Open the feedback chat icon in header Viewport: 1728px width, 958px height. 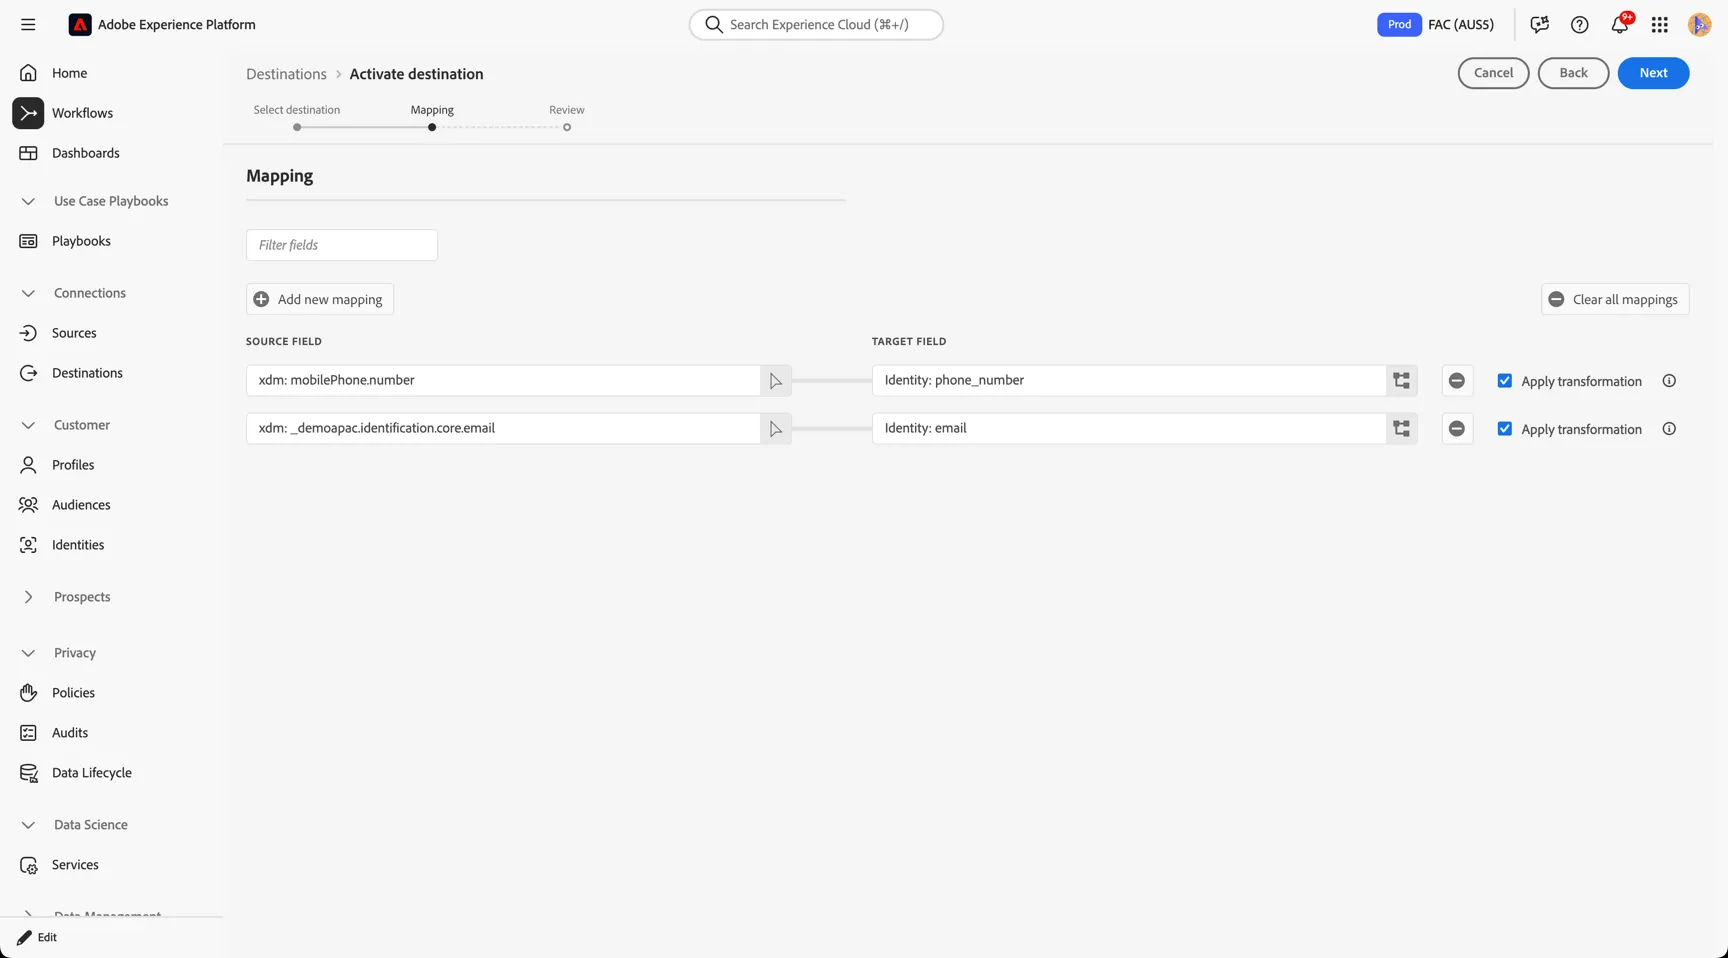(x=1539, y=24)
